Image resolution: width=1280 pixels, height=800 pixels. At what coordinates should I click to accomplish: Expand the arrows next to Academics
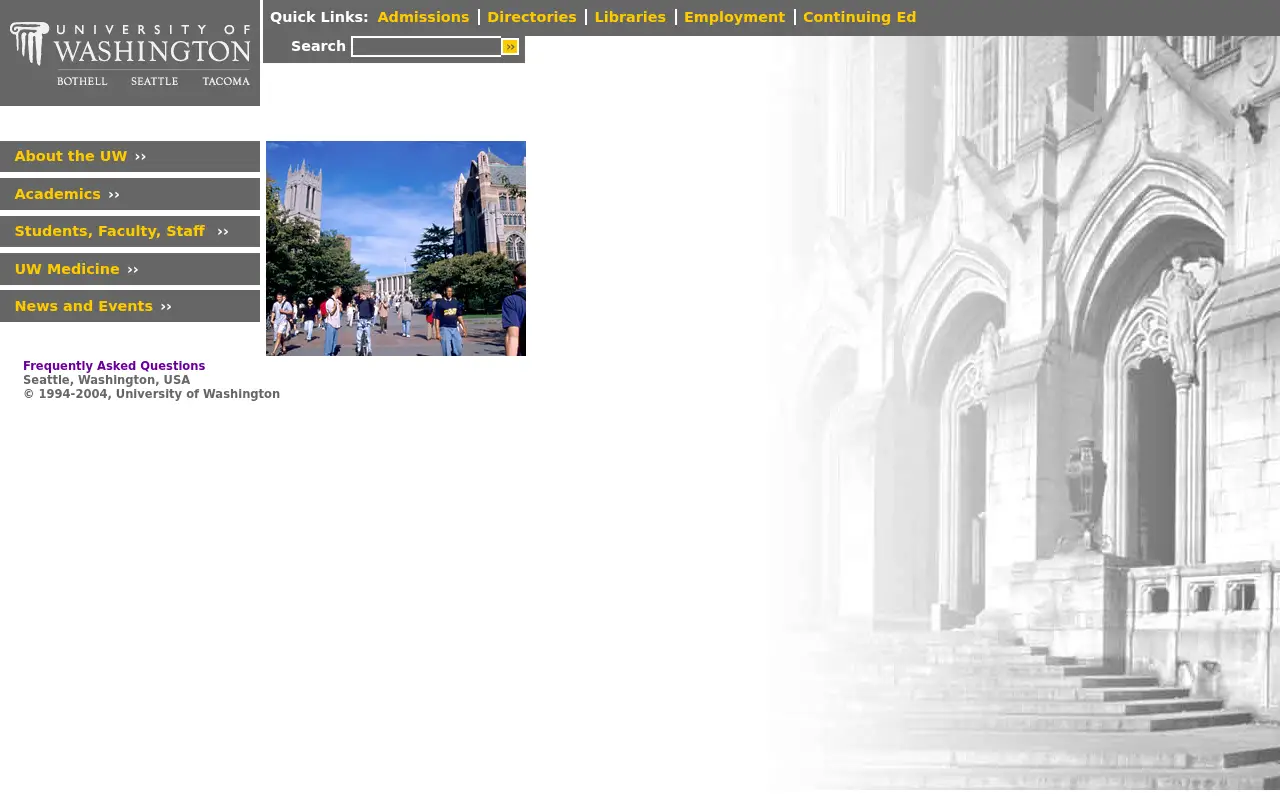[114, 195]
